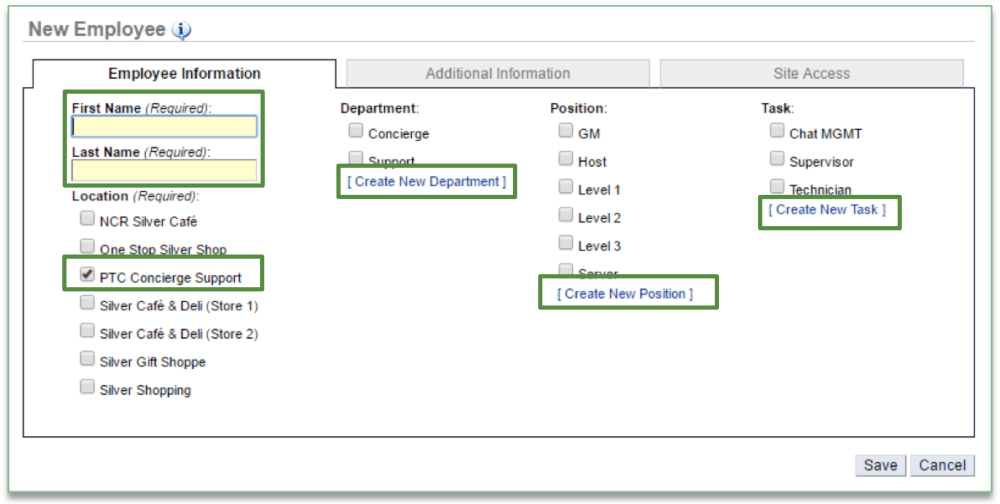The image size is (1000, 504).
Task: Follow the Create New Task link
Action: click(827, 209)
